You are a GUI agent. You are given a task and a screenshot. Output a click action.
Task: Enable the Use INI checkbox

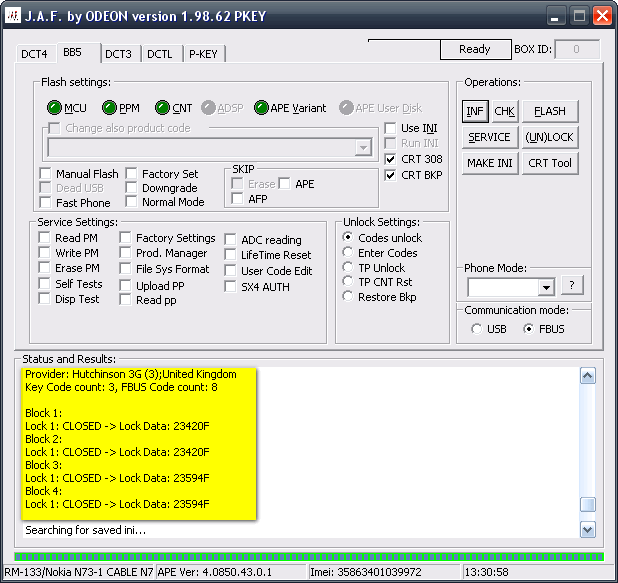click(390, 128)
